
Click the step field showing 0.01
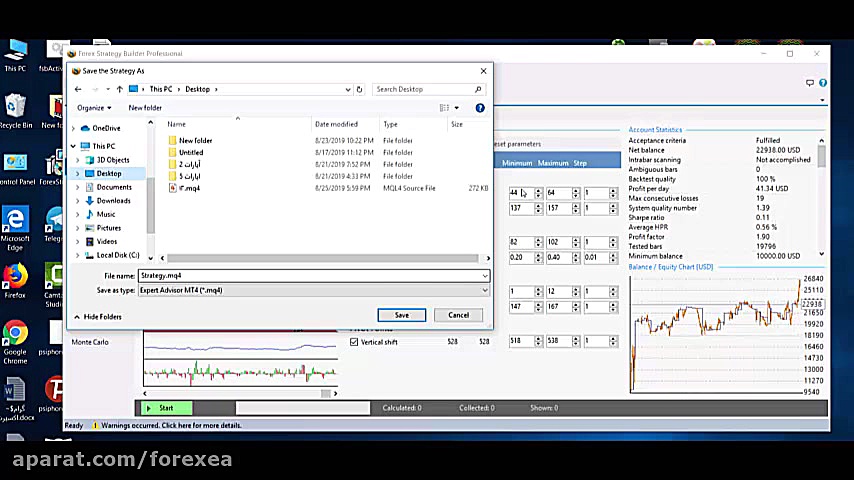[596, 257]
